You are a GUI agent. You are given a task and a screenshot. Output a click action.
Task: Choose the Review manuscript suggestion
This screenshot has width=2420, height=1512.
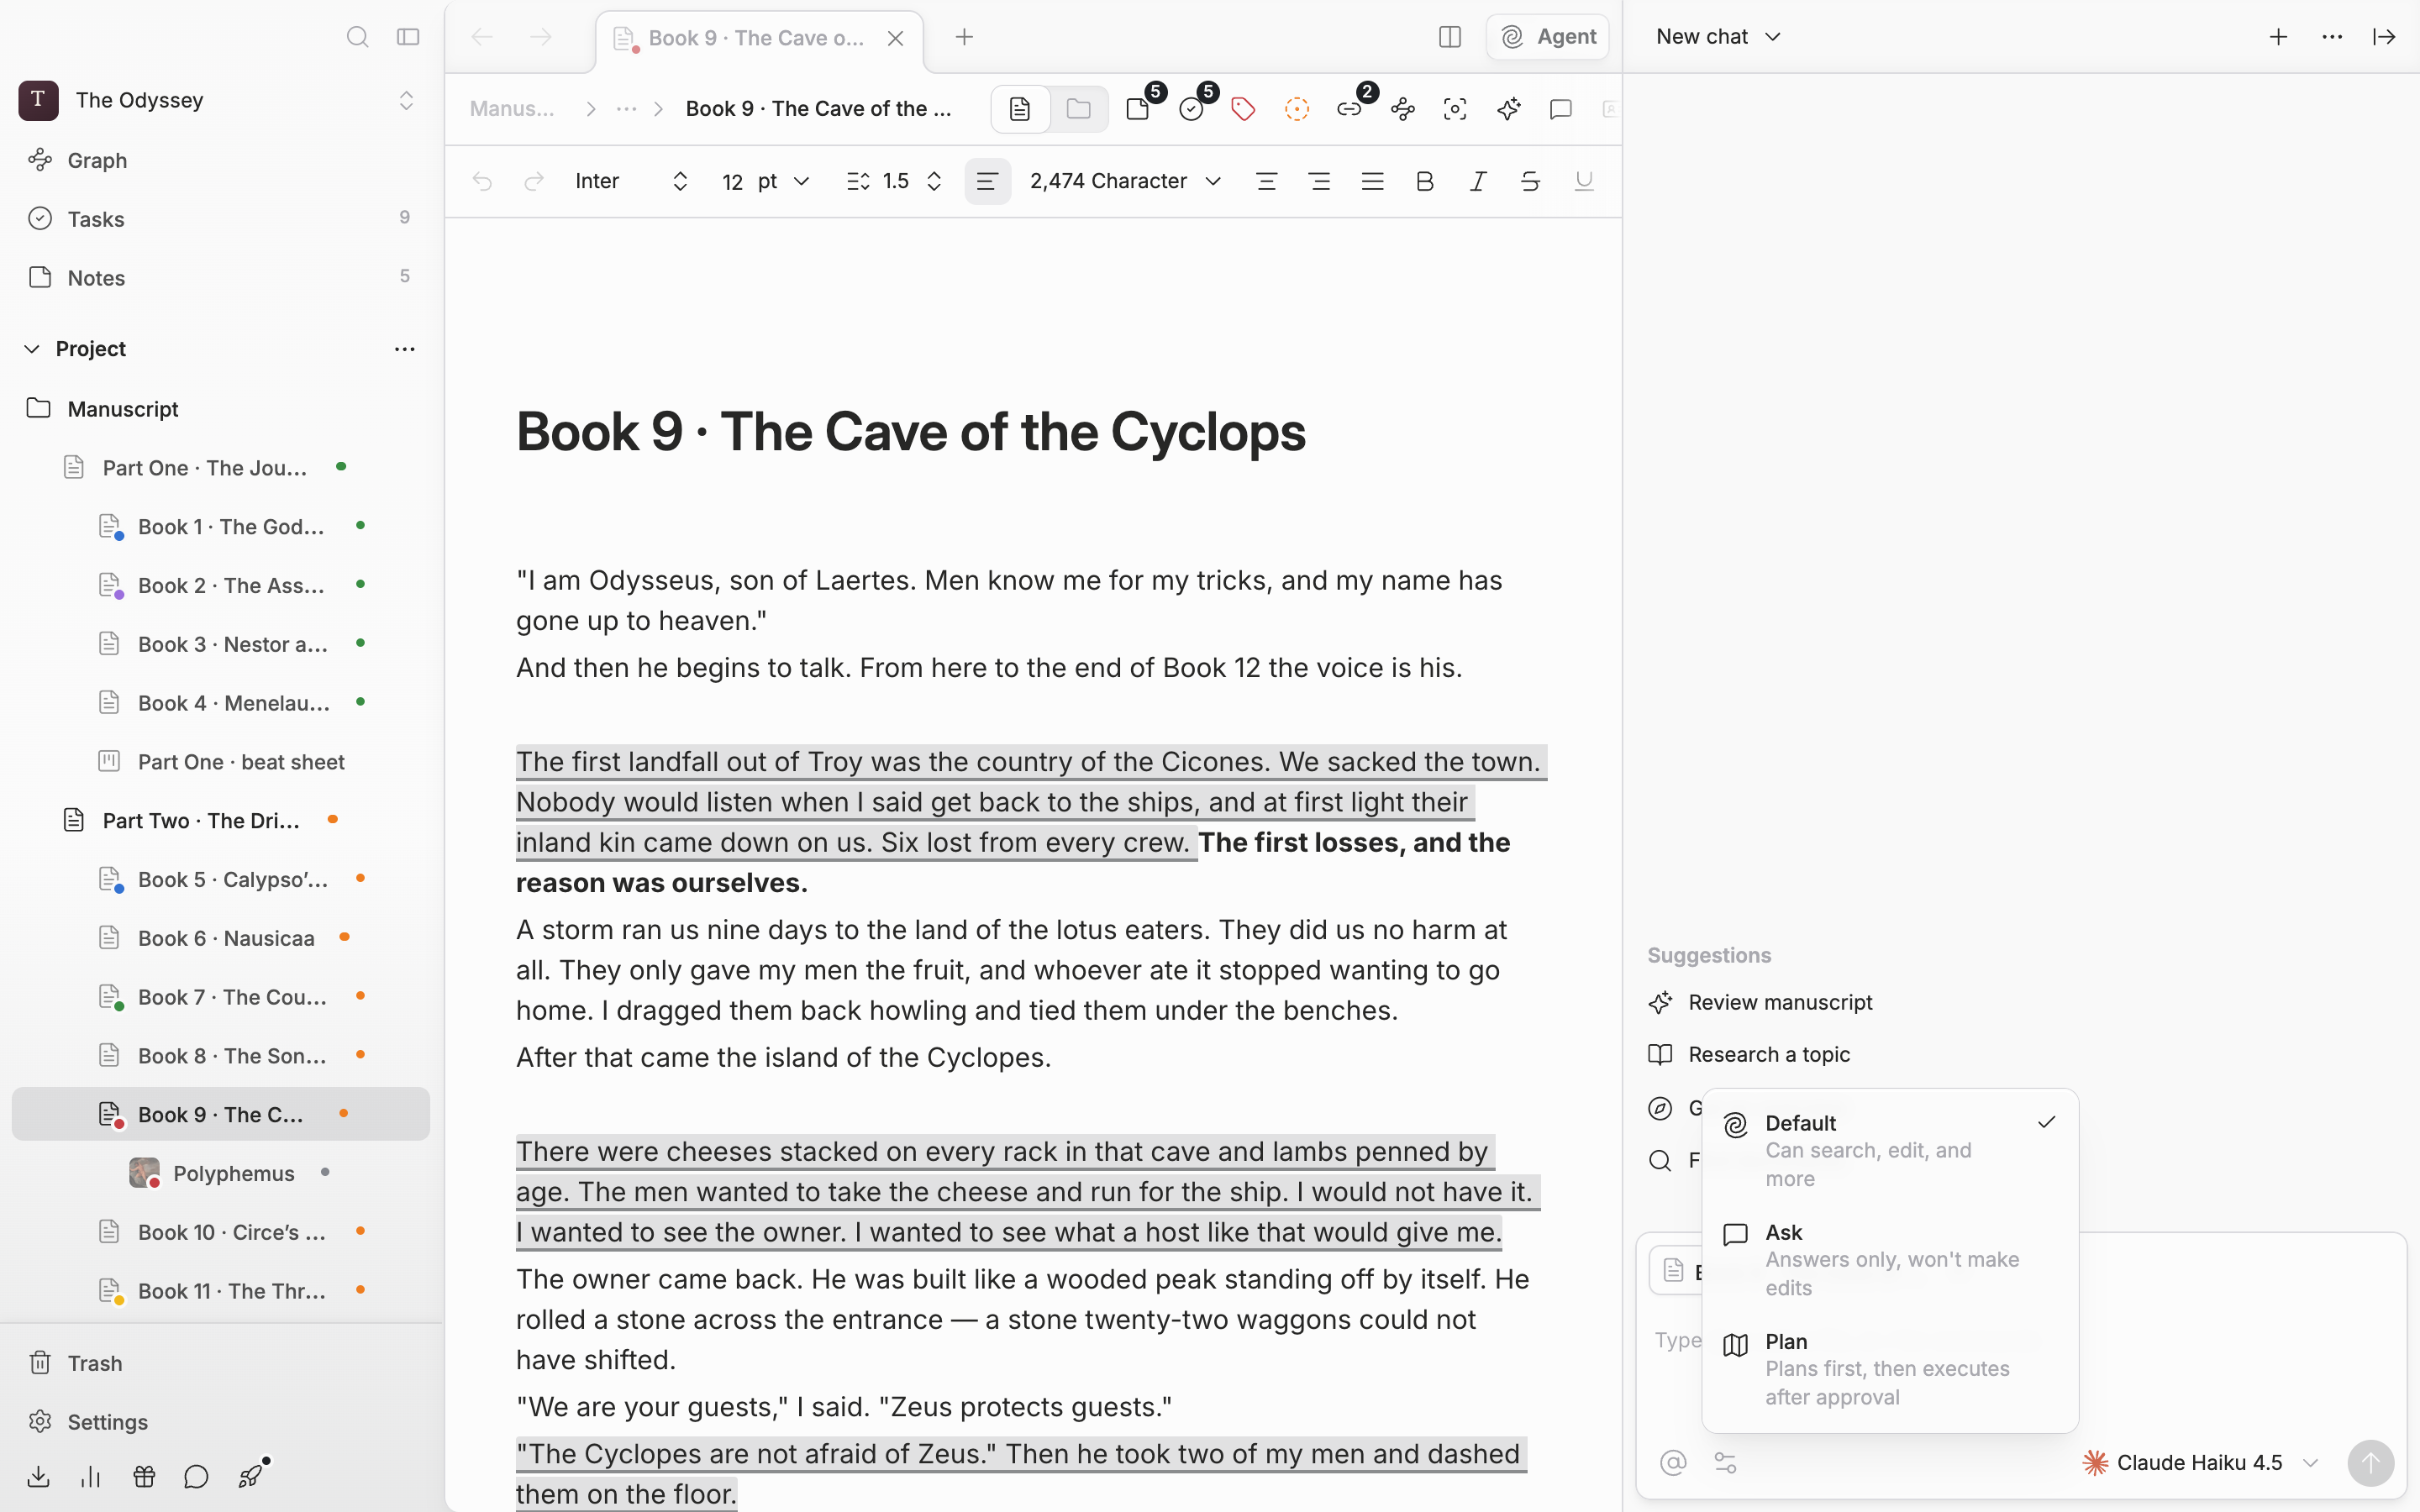(x=1761, y=1002)
